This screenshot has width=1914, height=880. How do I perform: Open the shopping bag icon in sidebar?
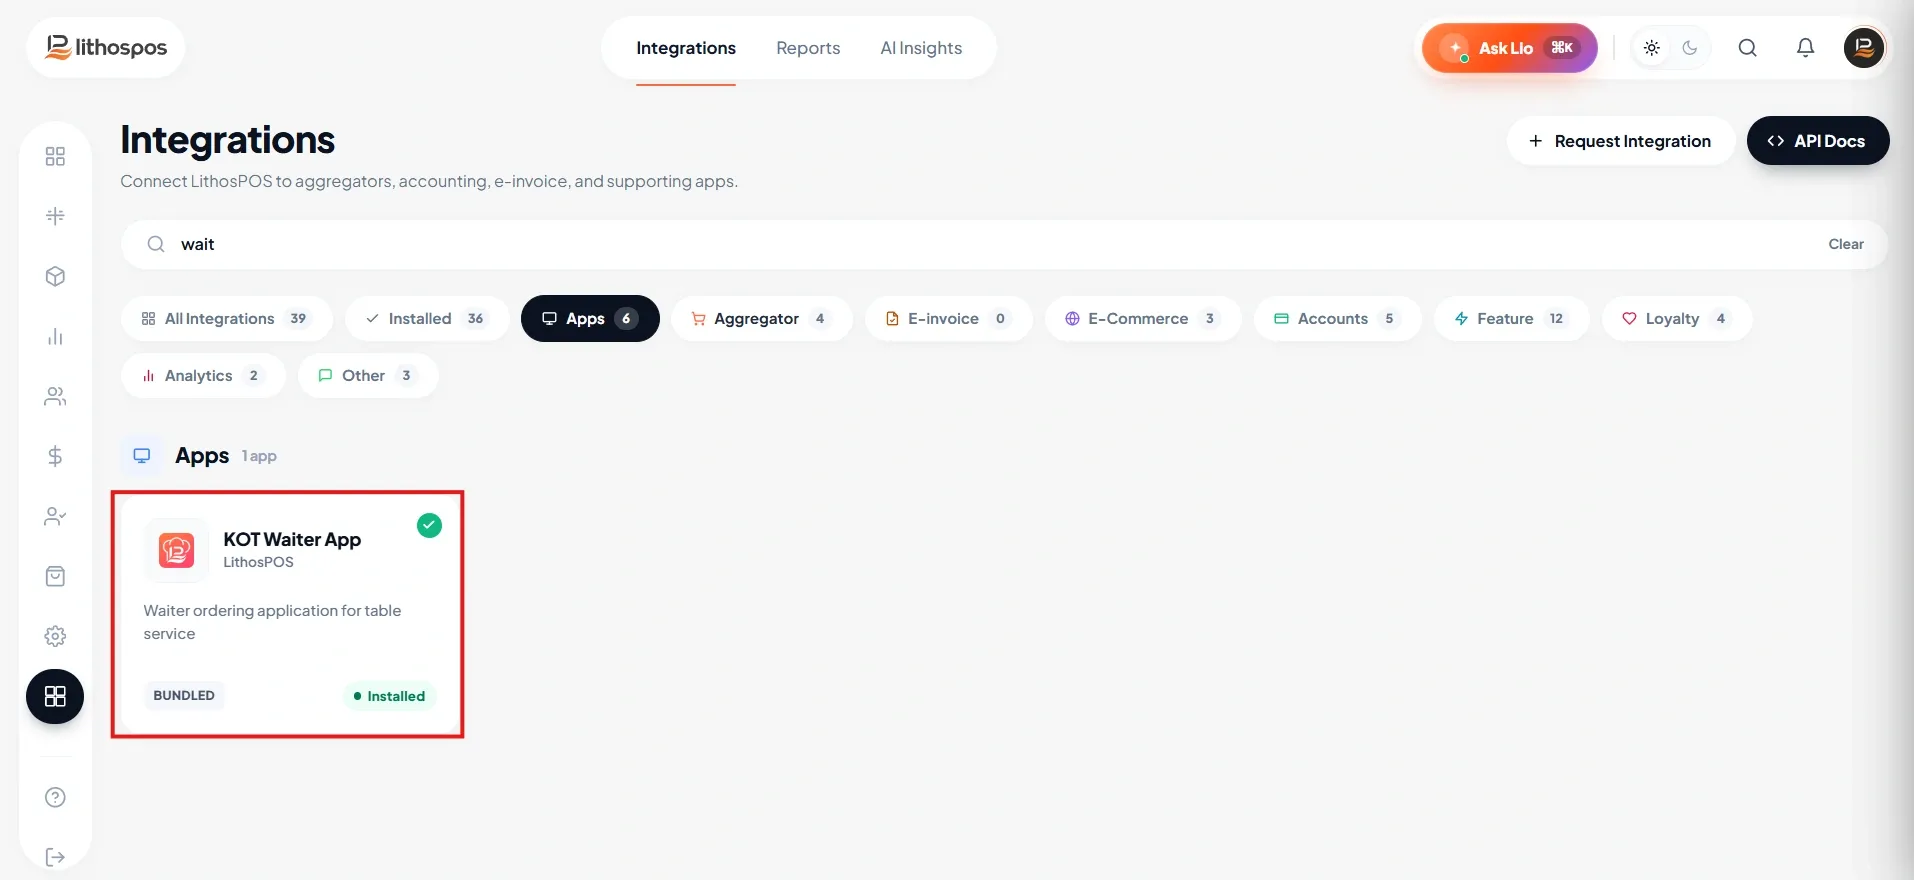[x=55, y=576]
